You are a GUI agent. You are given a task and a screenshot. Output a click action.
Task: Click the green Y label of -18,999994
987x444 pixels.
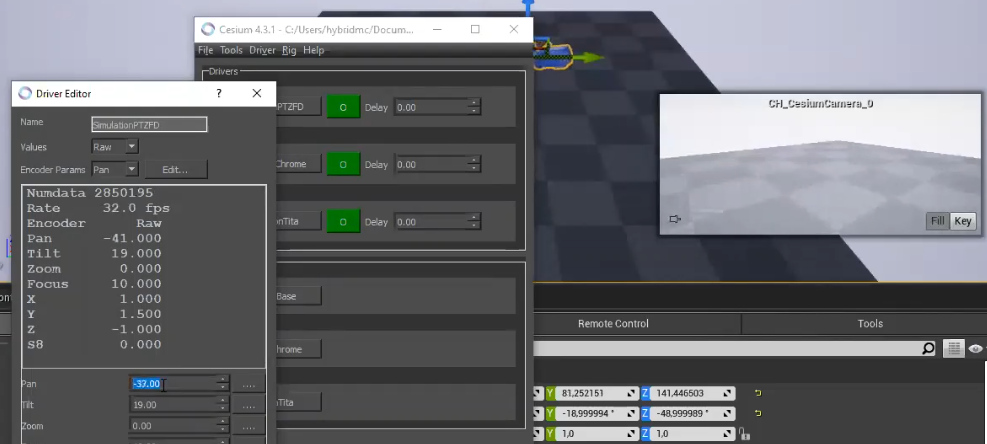[x=550, y=414]
